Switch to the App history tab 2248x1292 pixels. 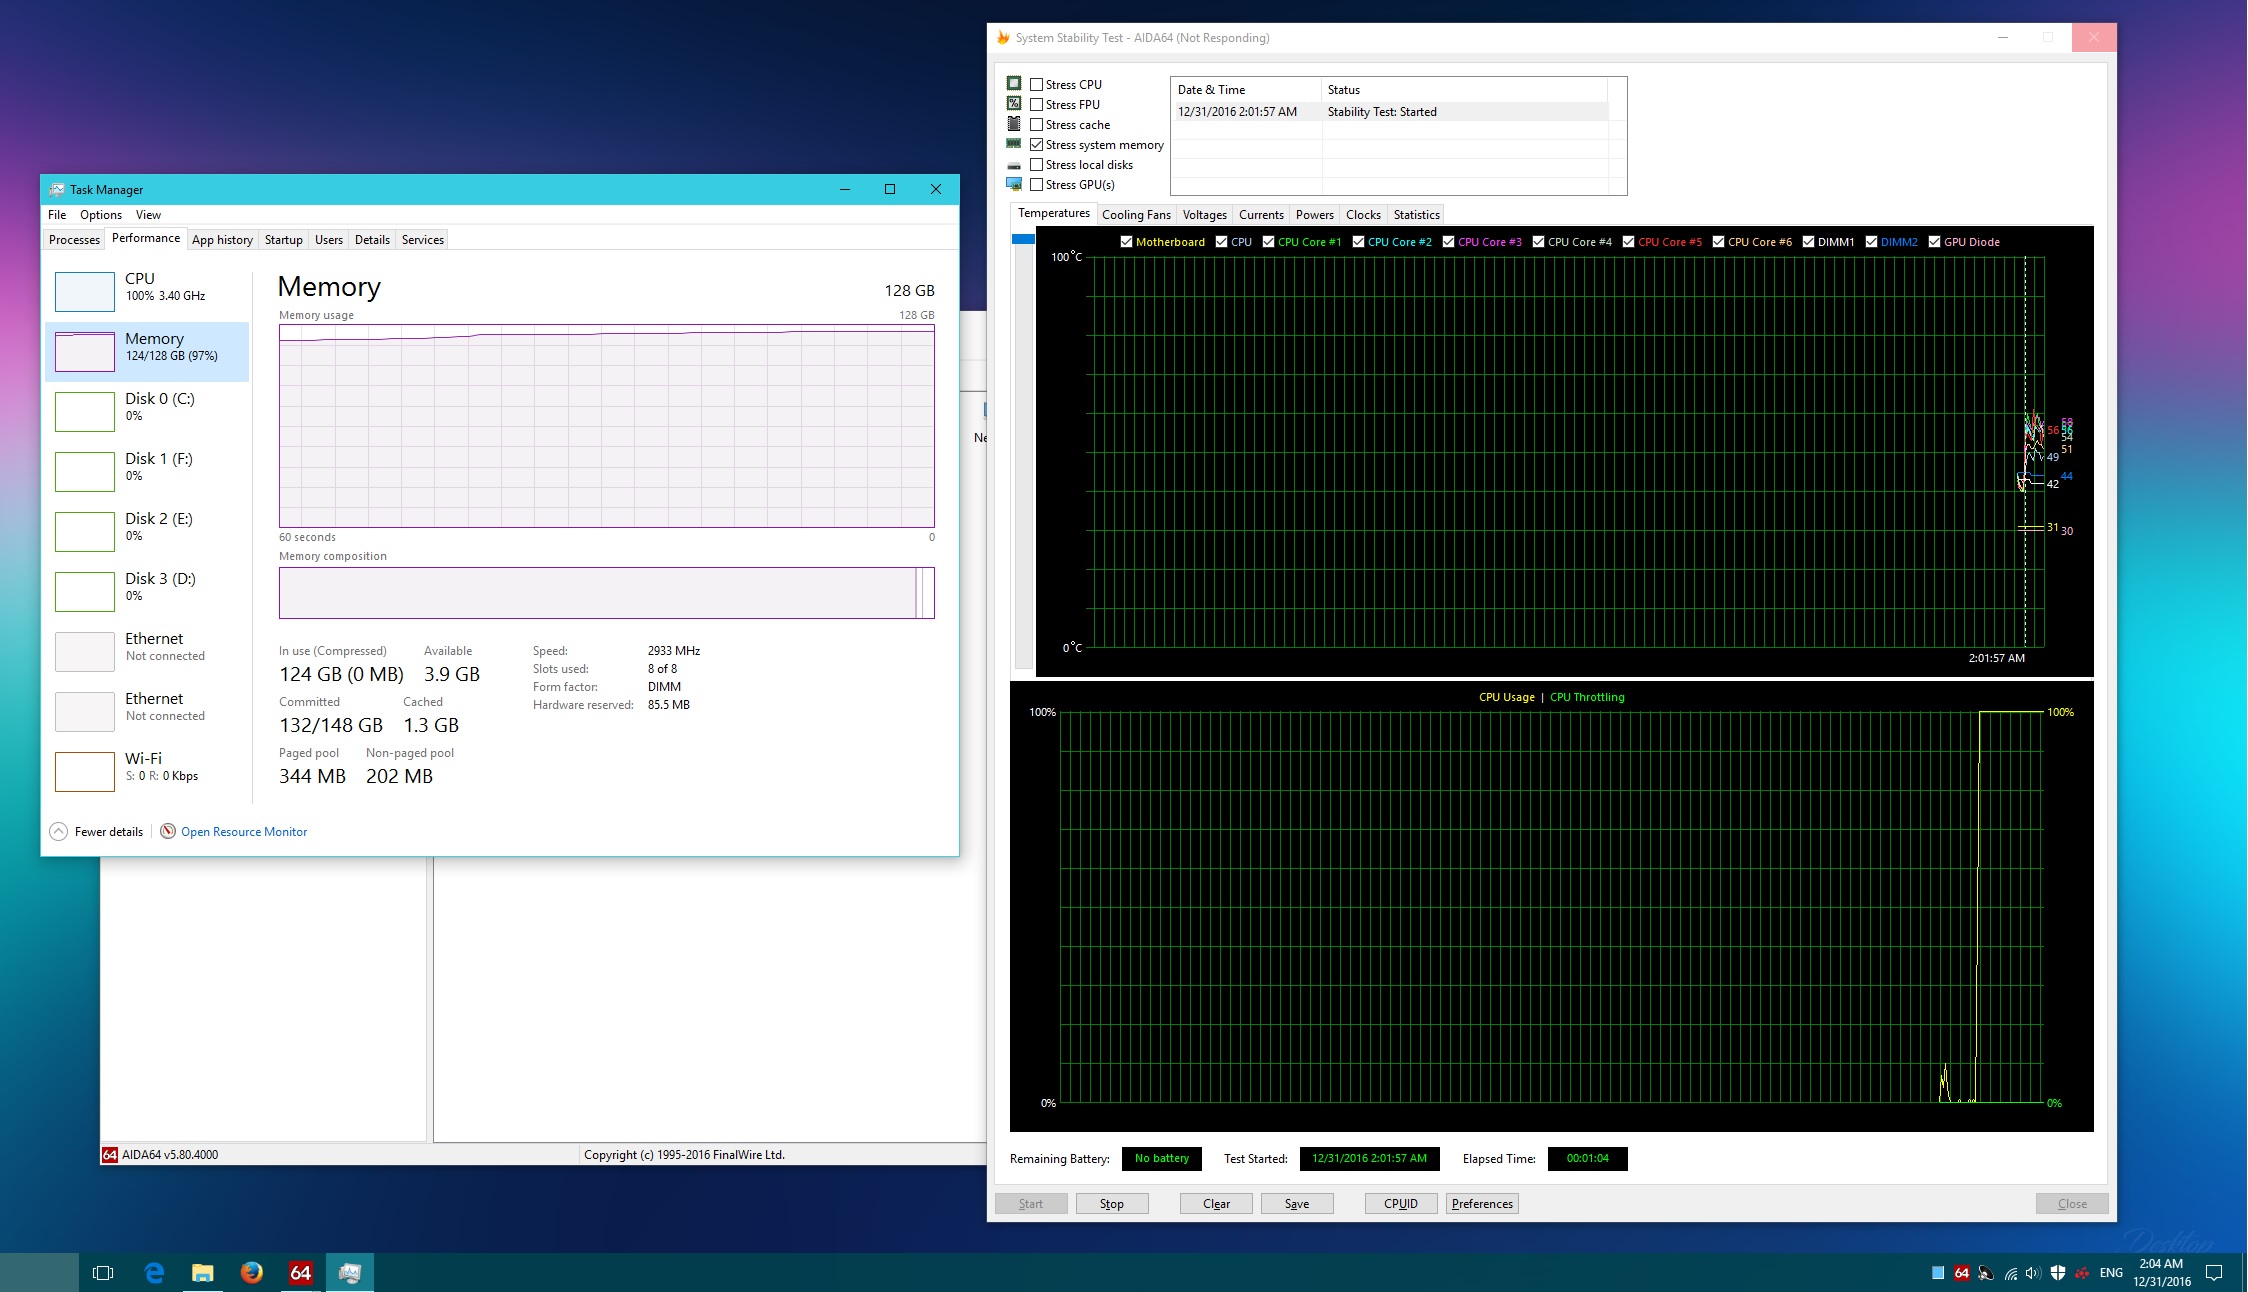222,240
